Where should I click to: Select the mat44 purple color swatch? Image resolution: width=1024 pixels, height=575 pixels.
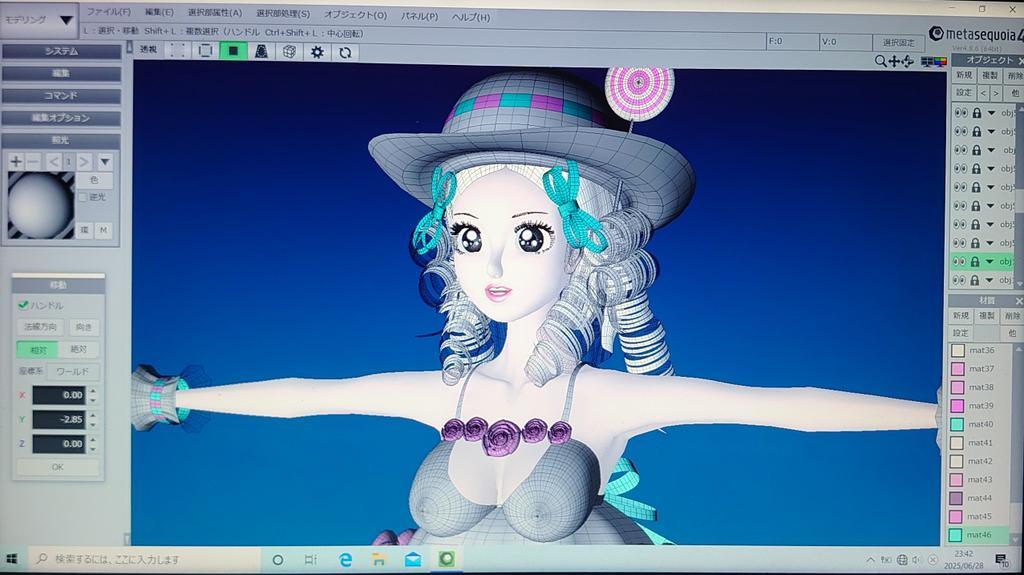(956, 498)
